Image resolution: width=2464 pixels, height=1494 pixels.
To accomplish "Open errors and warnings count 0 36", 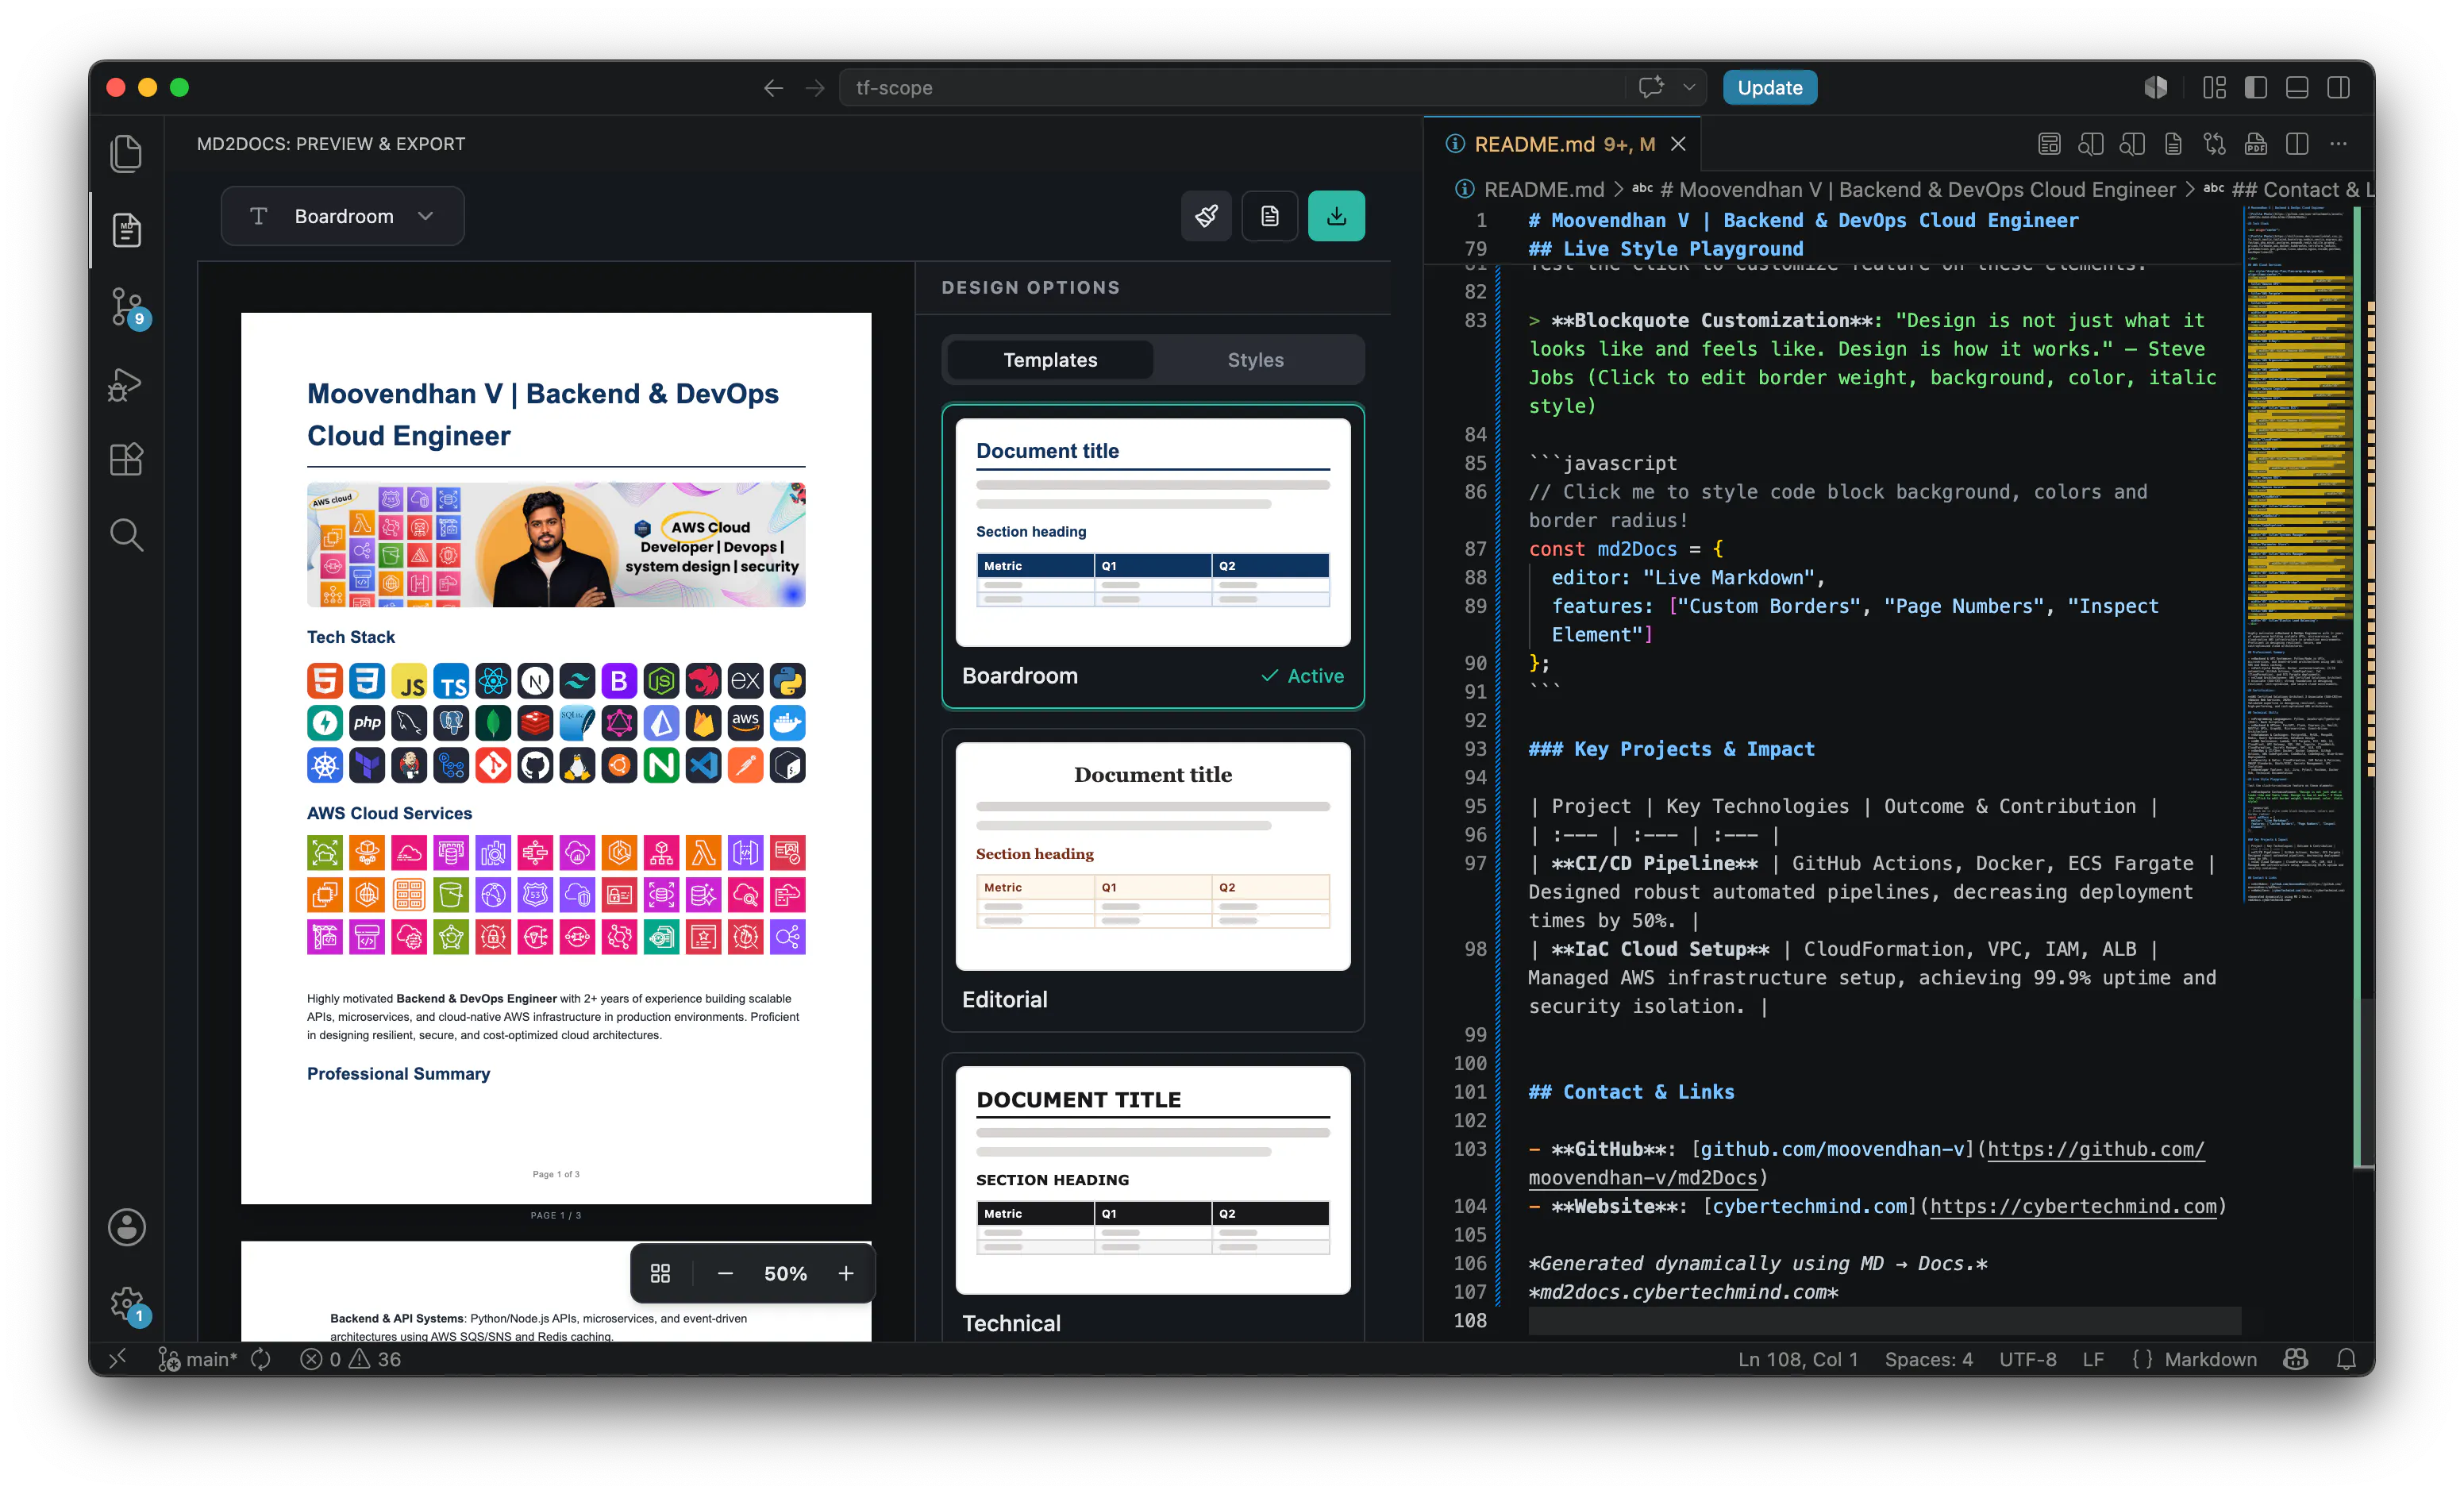I will (351, 1359).
